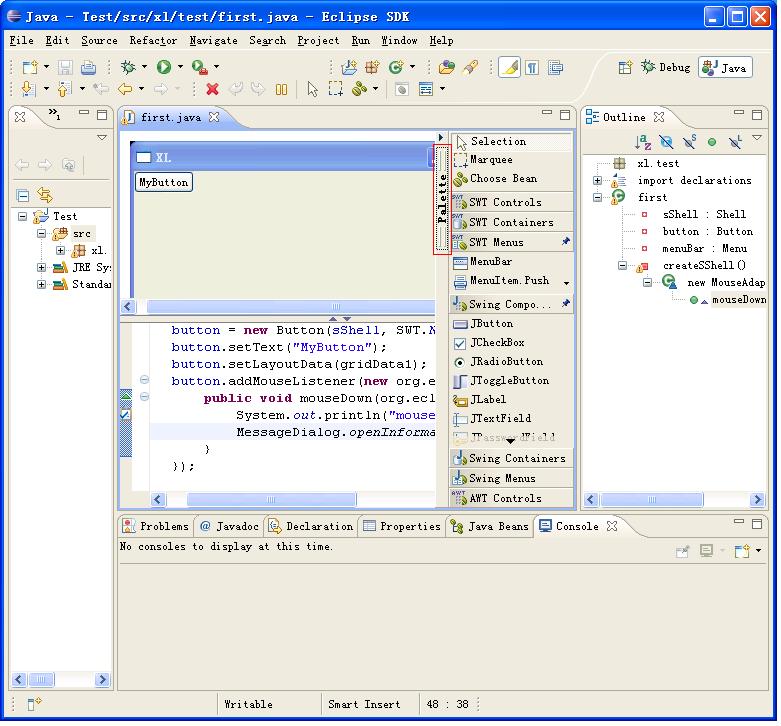This screenshot has height=726, width=781.
Task: Toggle Mark Occurrences highlighter icon
Action: (510, 67)
